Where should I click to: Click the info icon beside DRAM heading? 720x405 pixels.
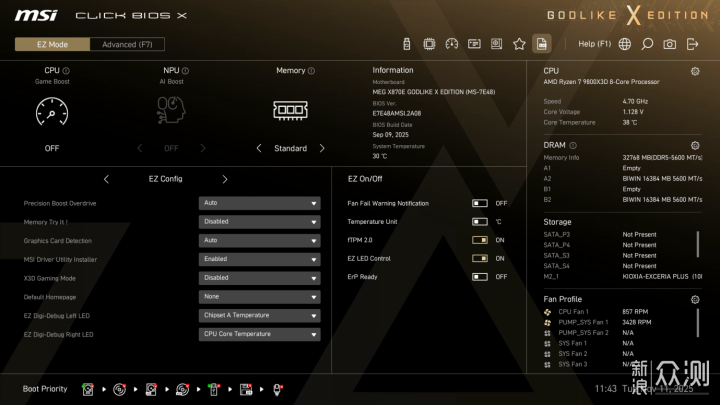(573, 146)
